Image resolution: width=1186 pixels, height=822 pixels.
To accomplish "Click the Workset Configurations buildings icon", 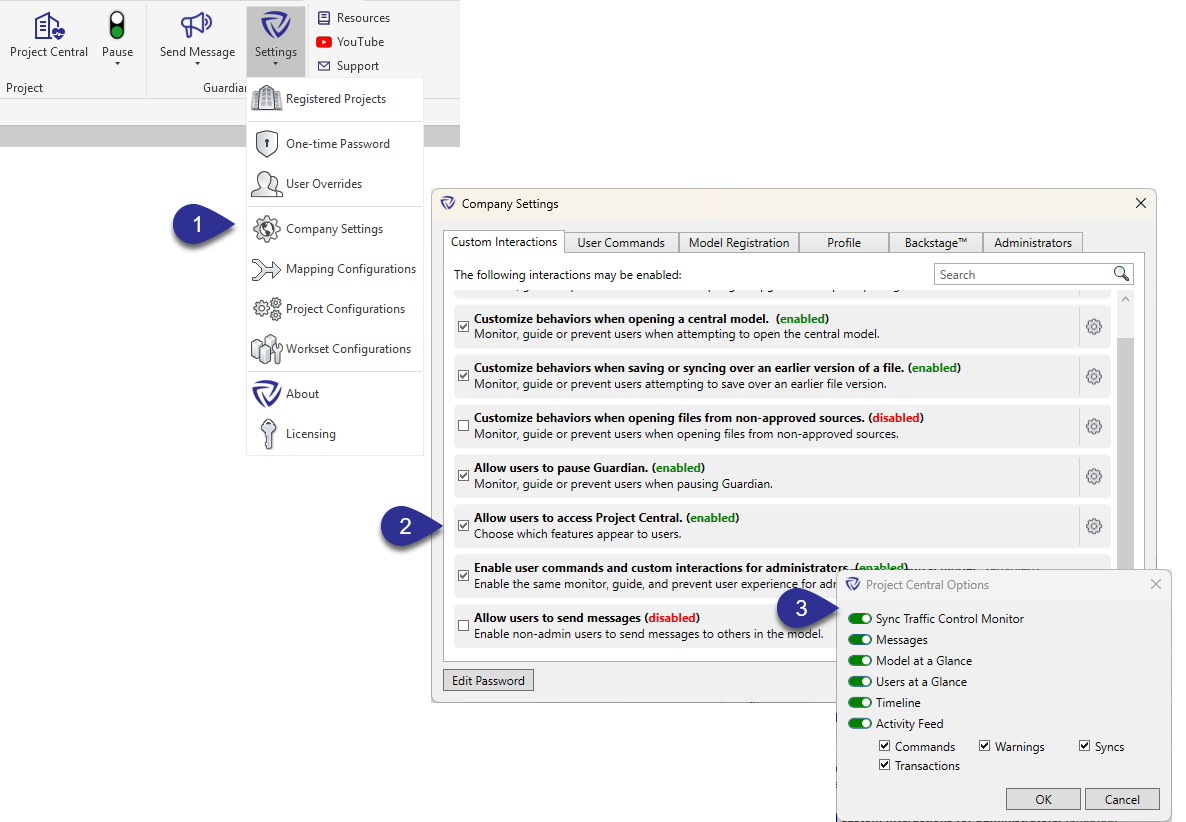I will (x=266, y=349).
